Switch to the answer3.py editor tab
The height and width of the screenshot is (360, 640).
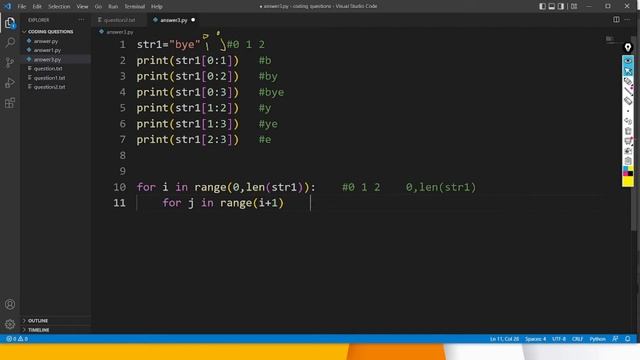pyautogui.click(x=173, y=20)
